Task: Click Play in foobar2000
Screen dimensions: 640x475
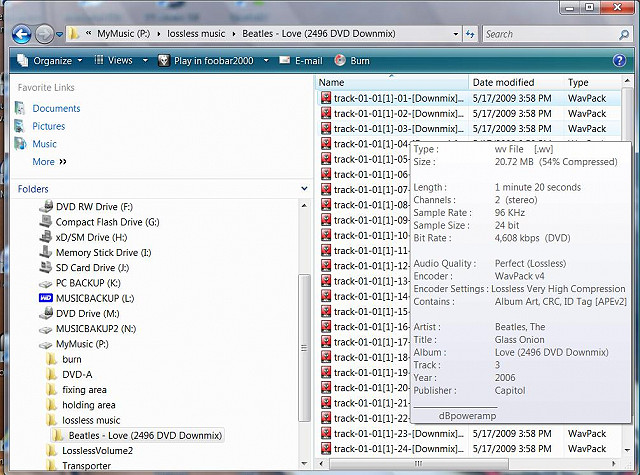Action: point(206,61)
